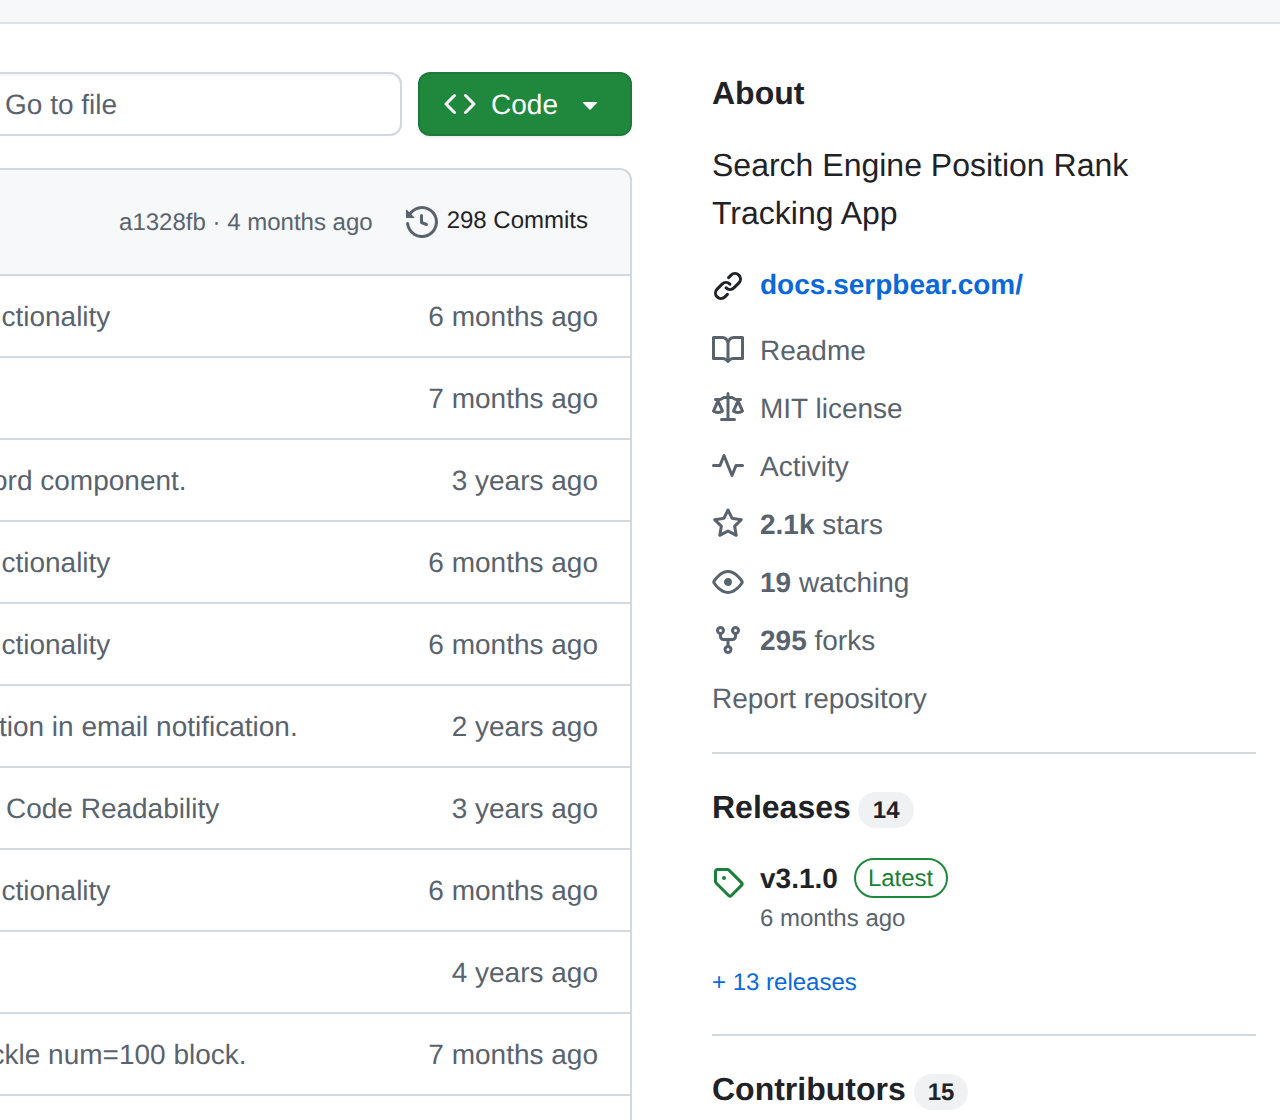The height and width of the screenshot is (1120, 1280).
Task: Click the angle brackets icon on Code button
Action: pyautogui.click(x=460, y=104)
